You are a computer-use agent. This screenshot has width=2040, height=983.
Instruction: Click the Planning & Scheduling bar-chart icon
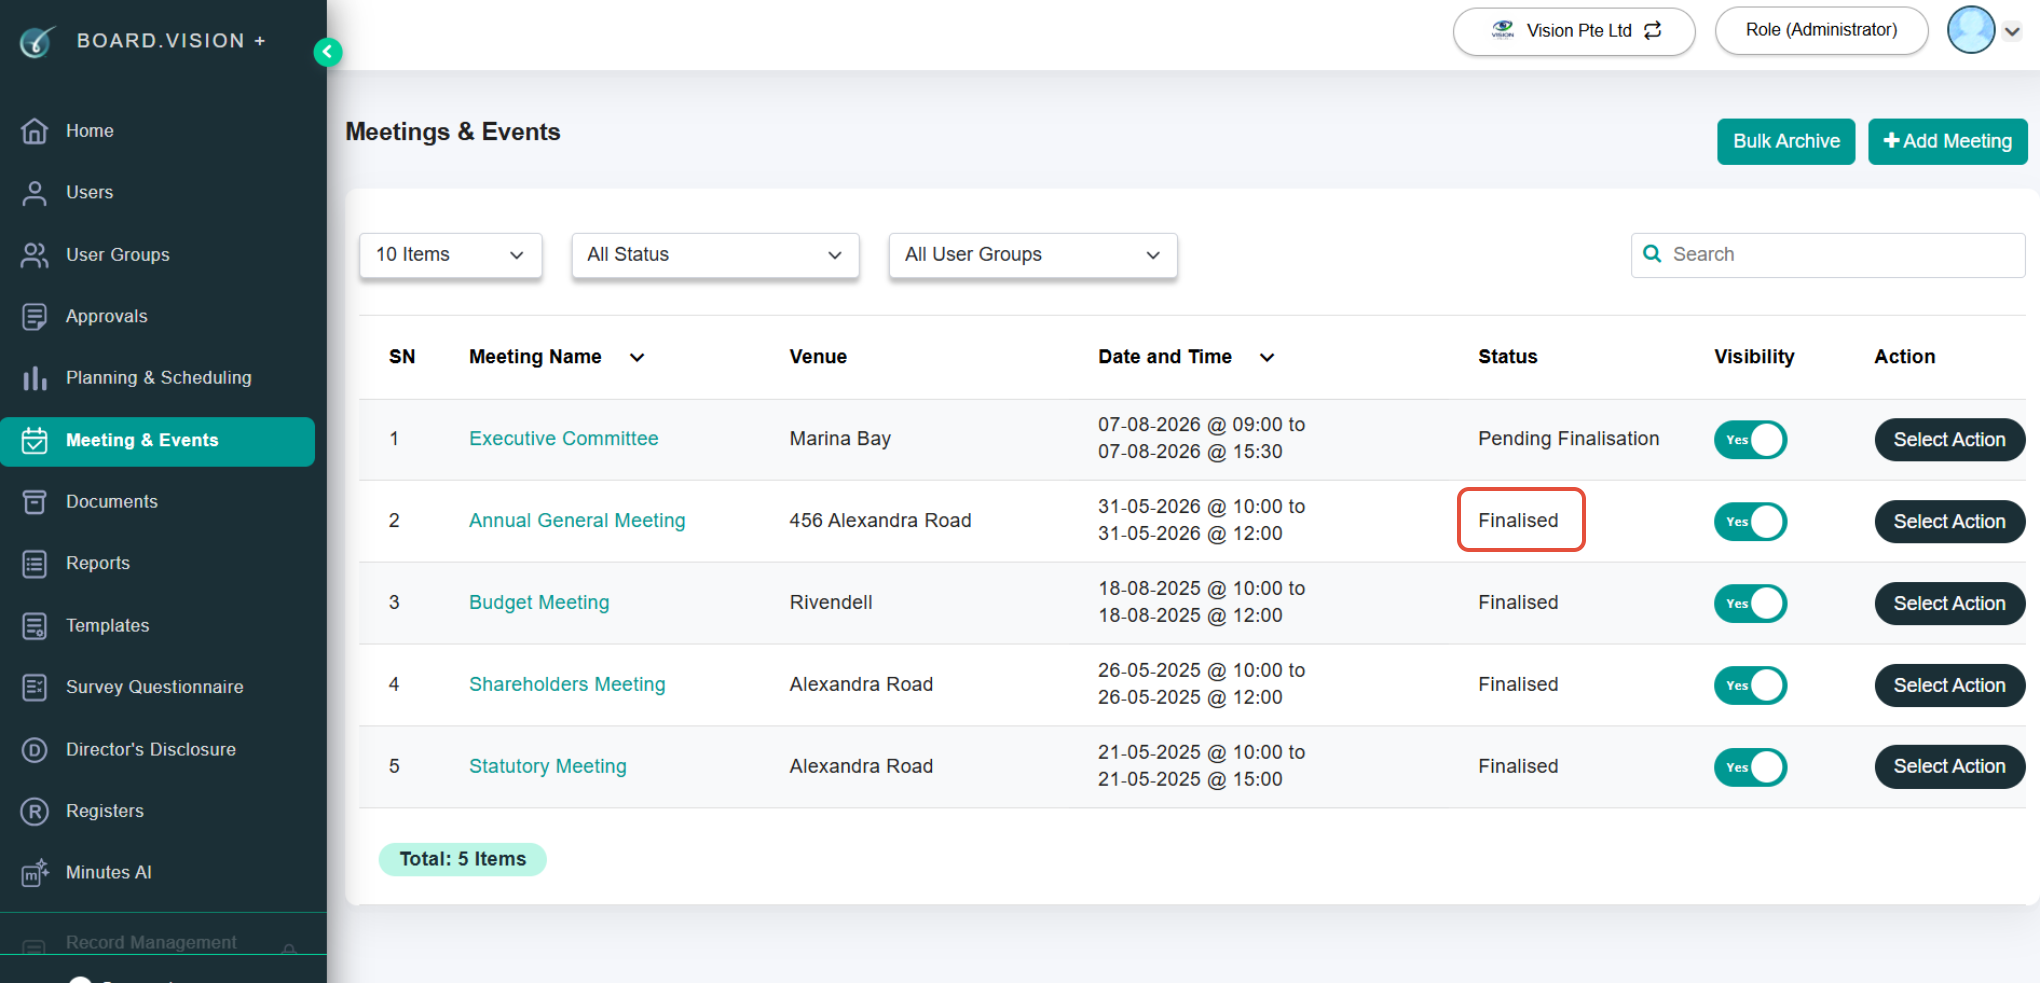[35, 378]
